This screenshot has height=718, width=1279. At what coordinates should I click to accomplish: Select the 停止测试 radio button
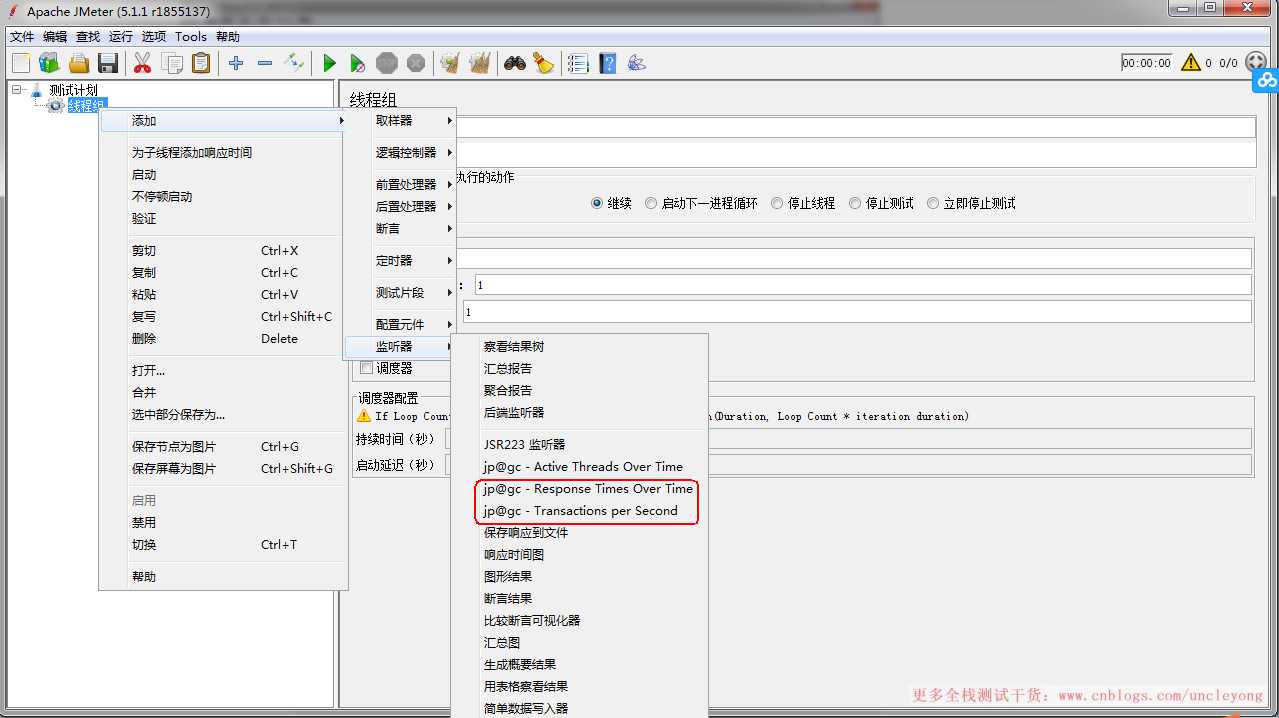[855, 203]
